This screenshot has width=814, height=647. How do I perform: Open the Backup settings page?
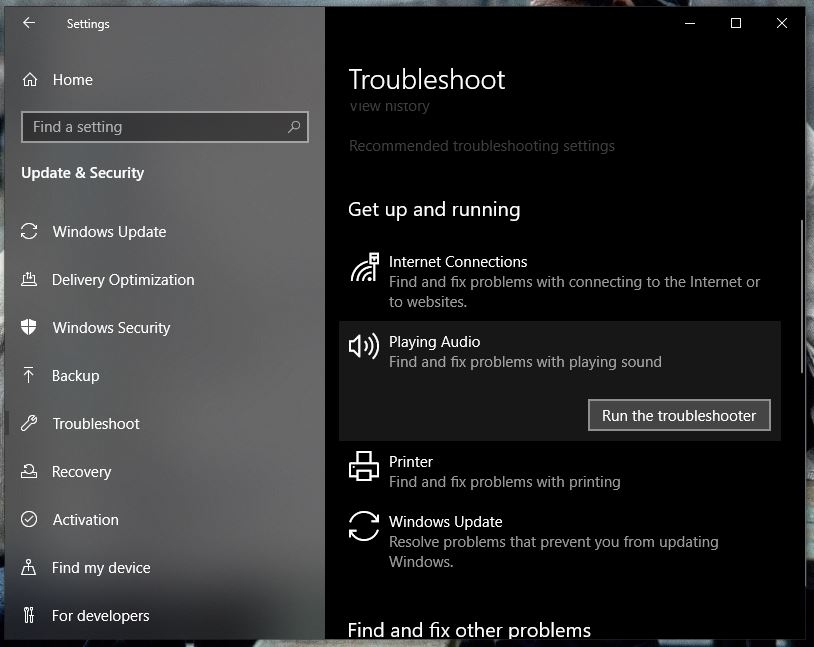75,375
